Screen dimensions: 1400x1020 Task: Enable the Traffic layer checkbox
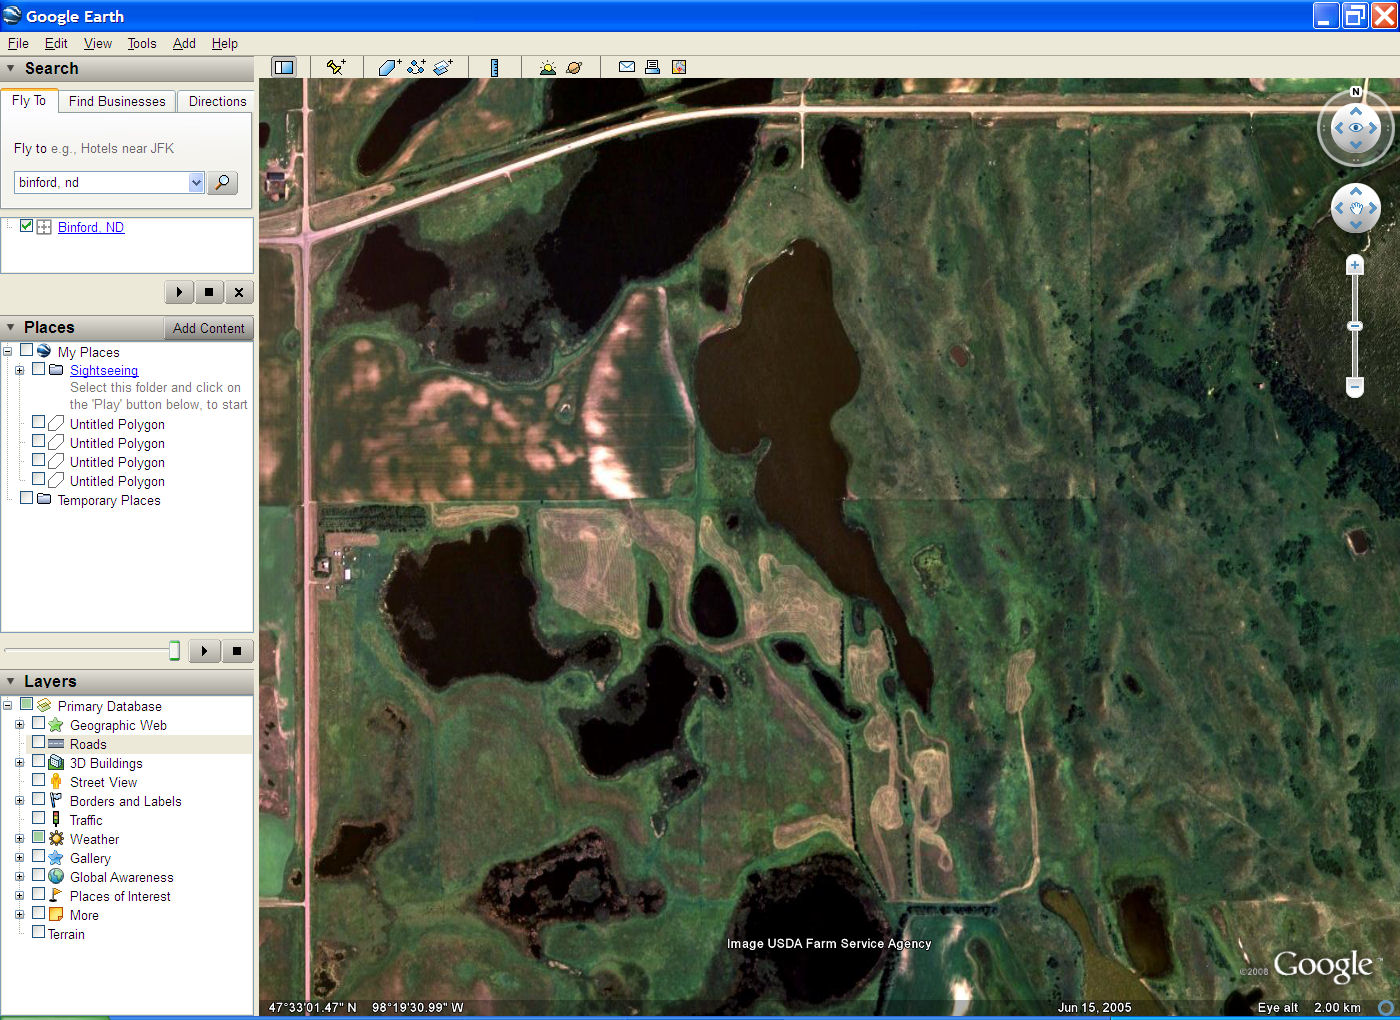pos(38,819)
